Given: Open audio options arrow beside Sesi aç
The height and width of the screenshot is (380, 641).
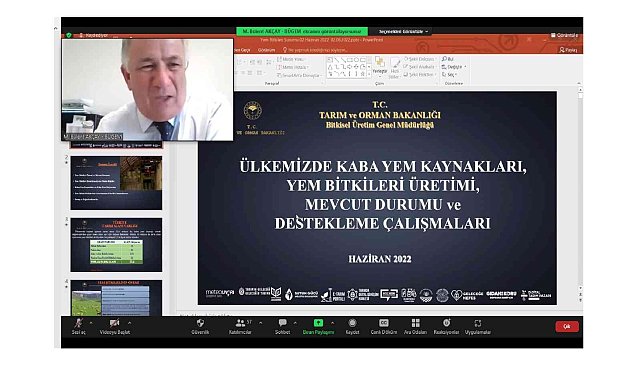Looking at the screenshot, I should pos(91,323).
